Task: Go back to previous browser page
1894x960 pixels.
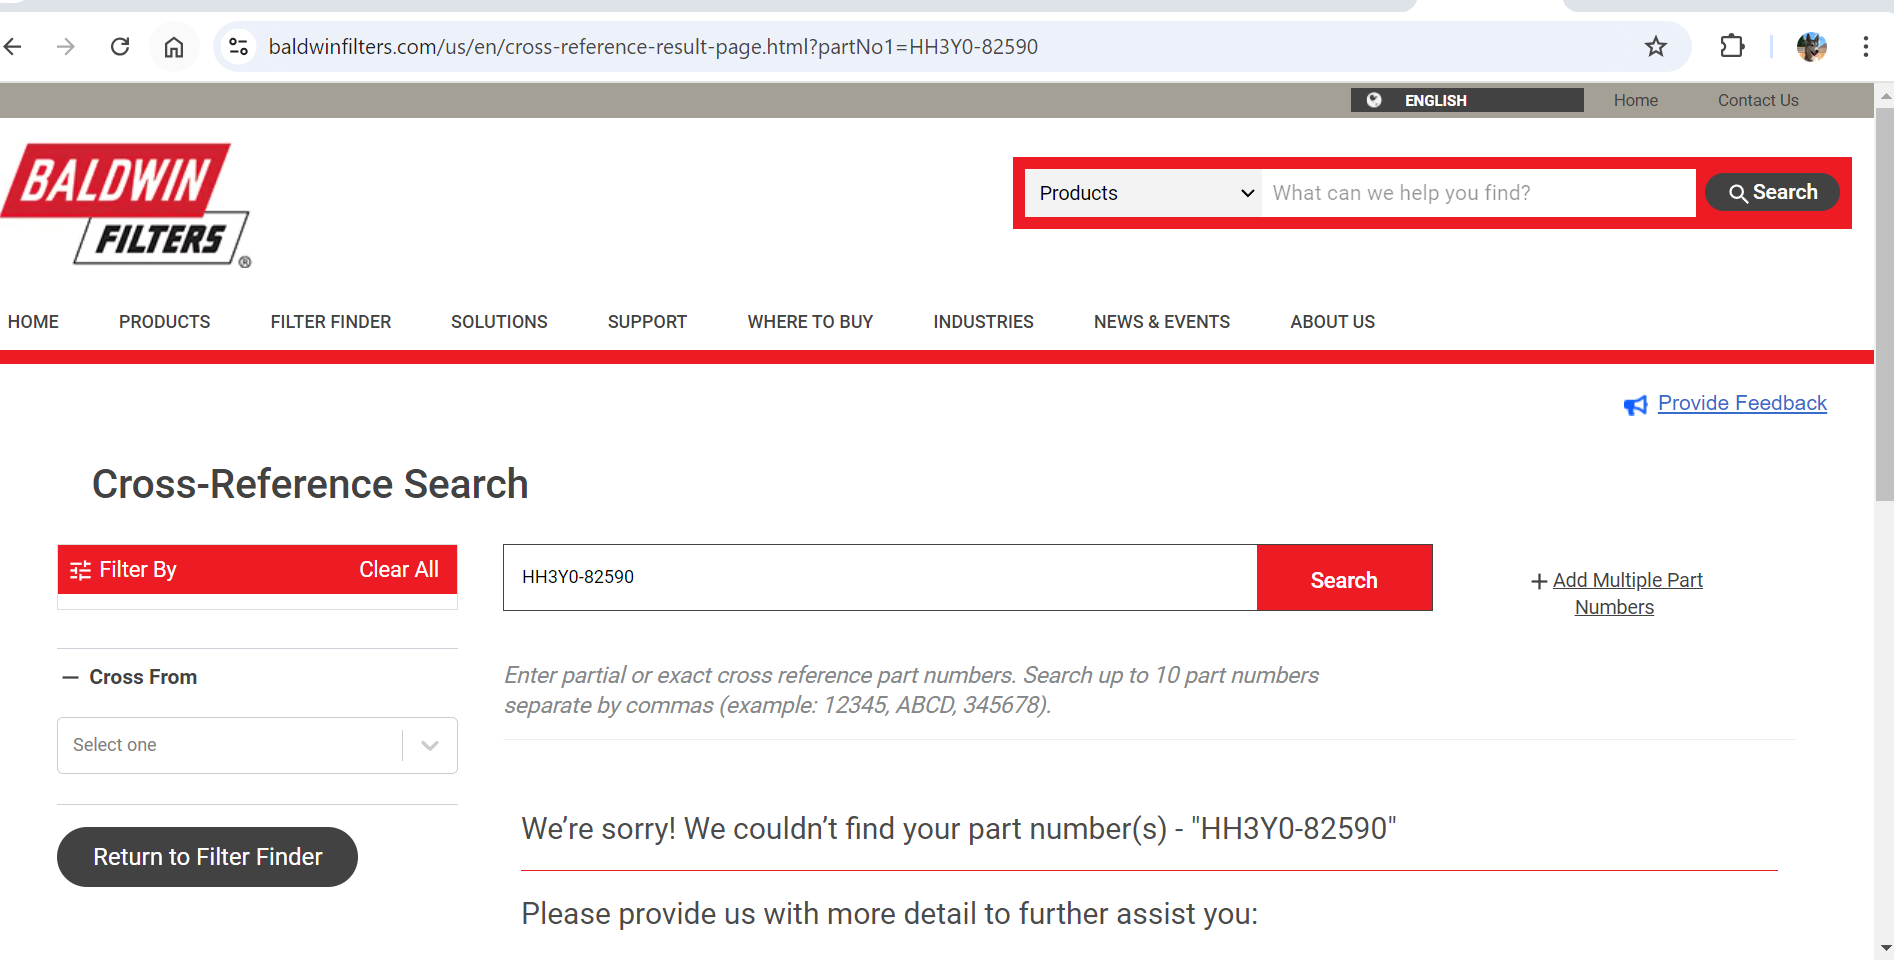Action: pyautogui.click(x=13, y=47)
